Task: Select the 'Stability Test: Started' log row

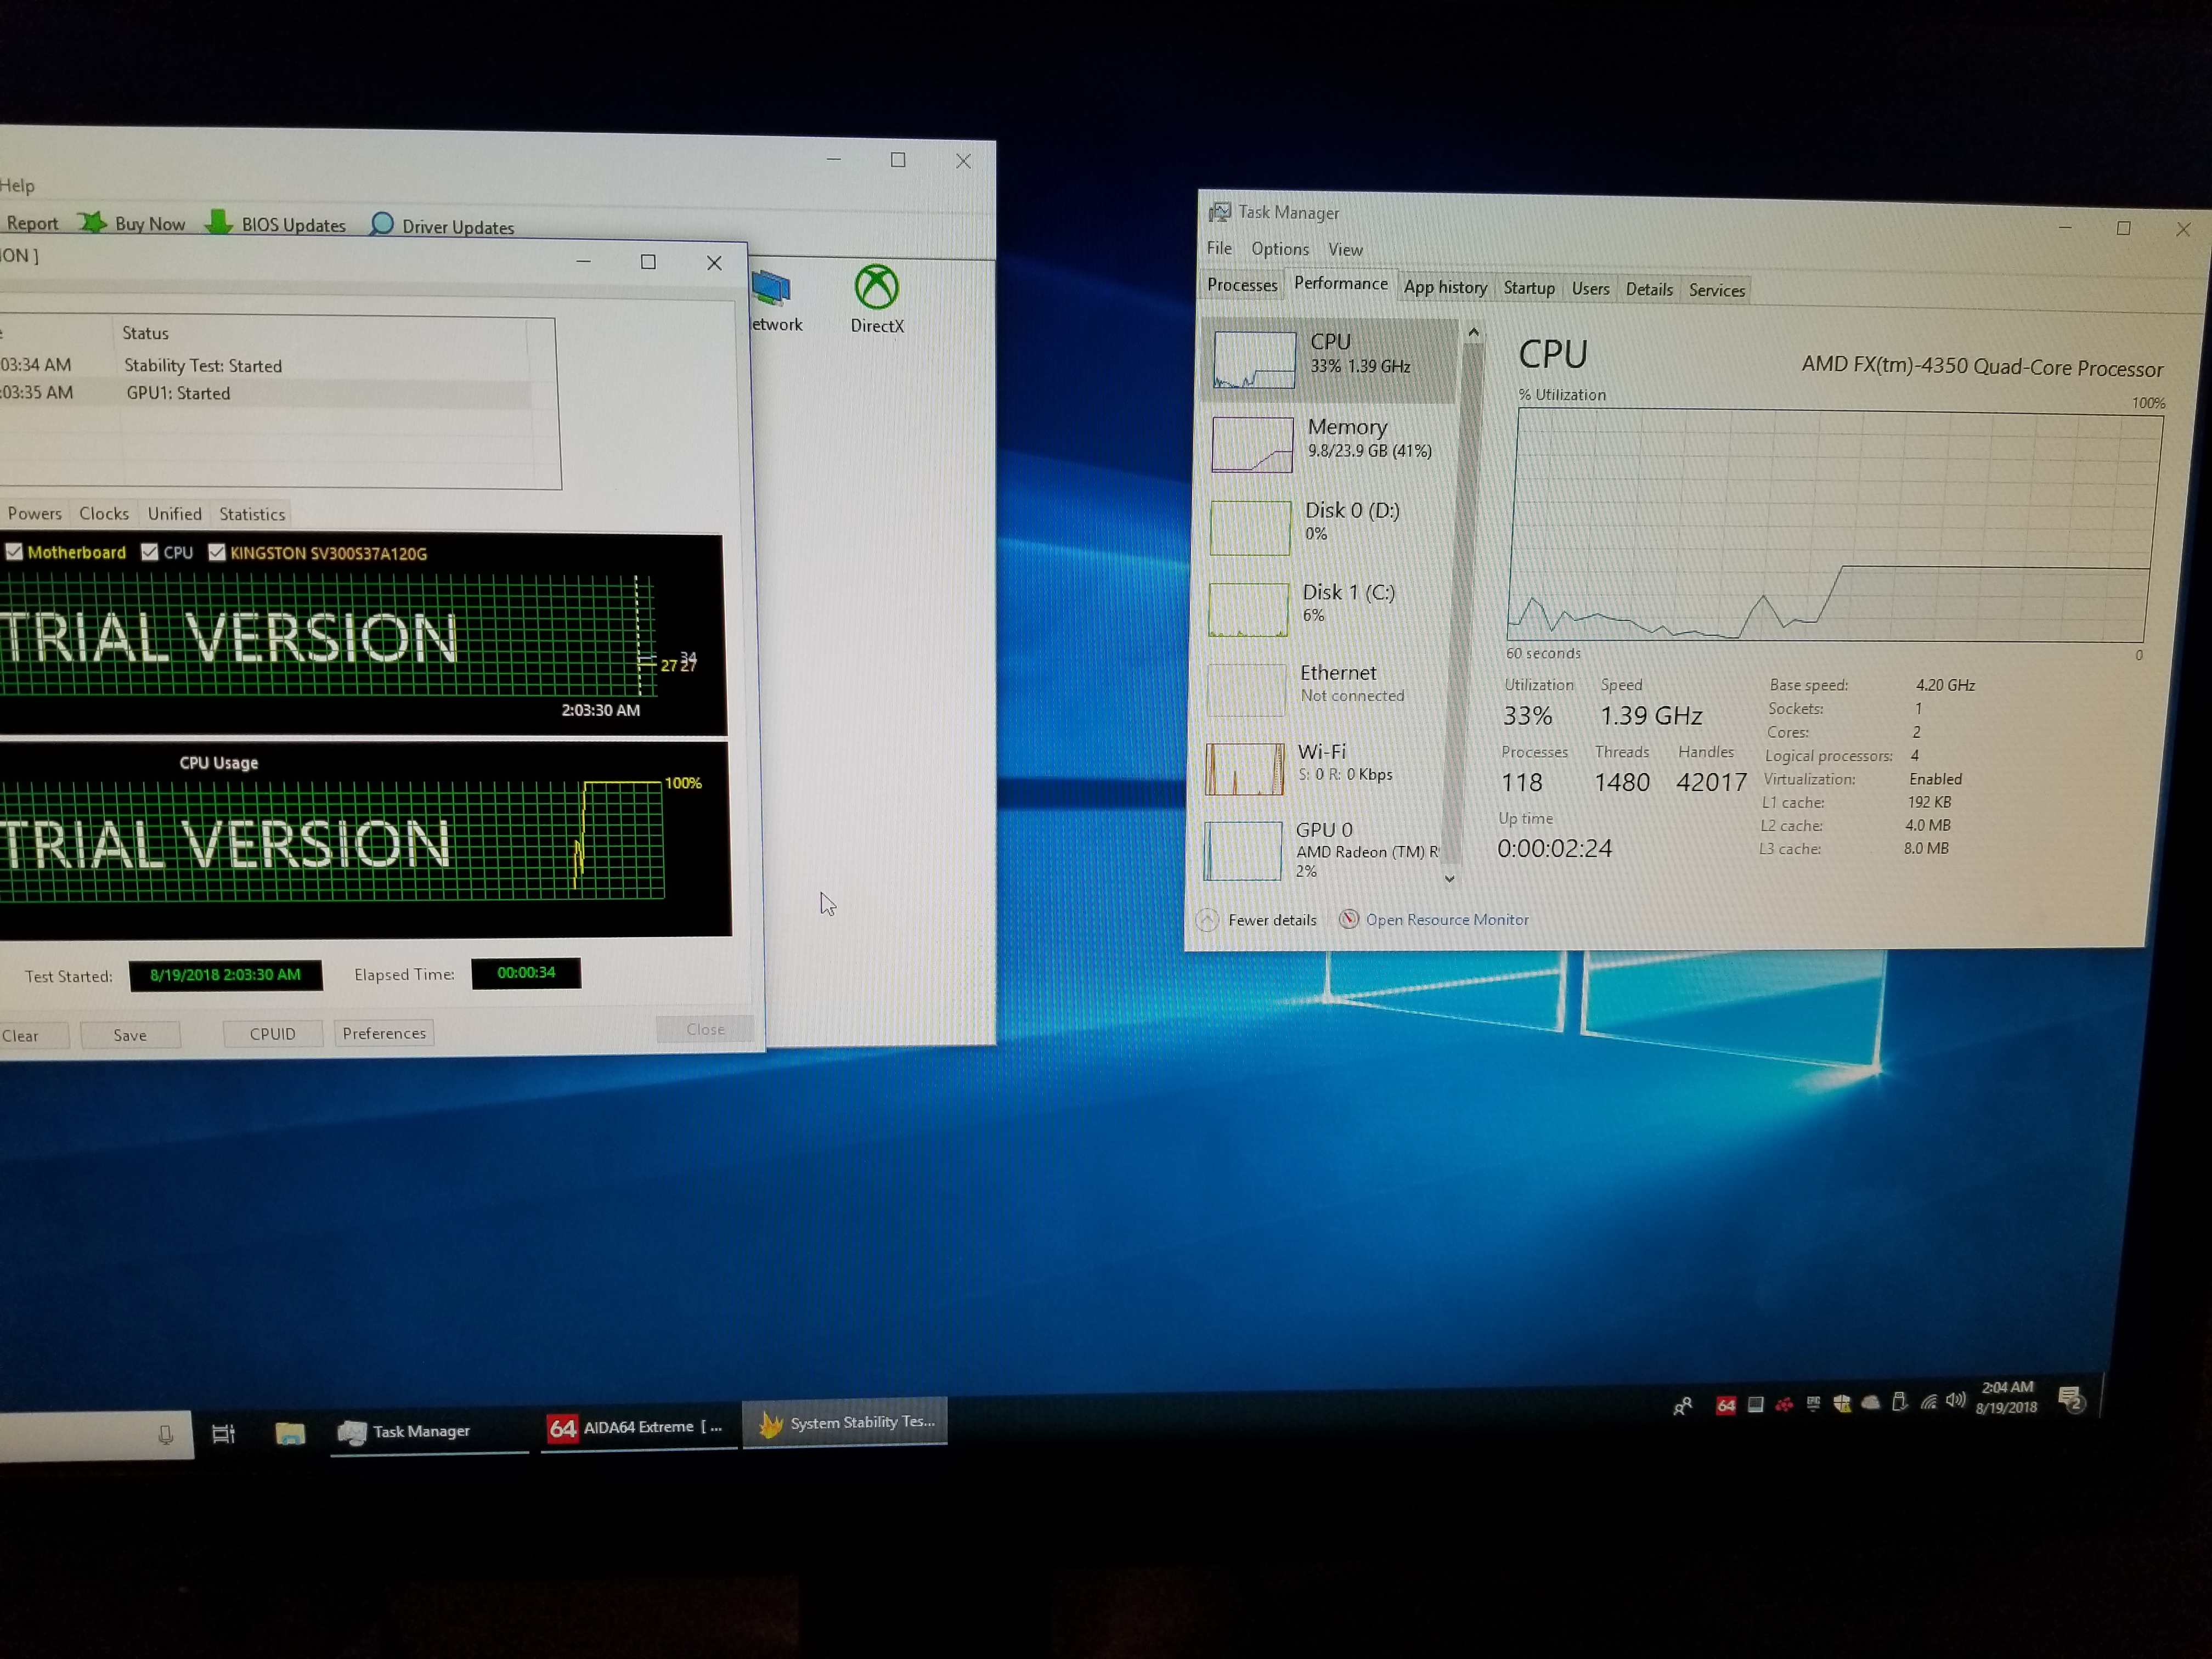Action: (265, 366)
